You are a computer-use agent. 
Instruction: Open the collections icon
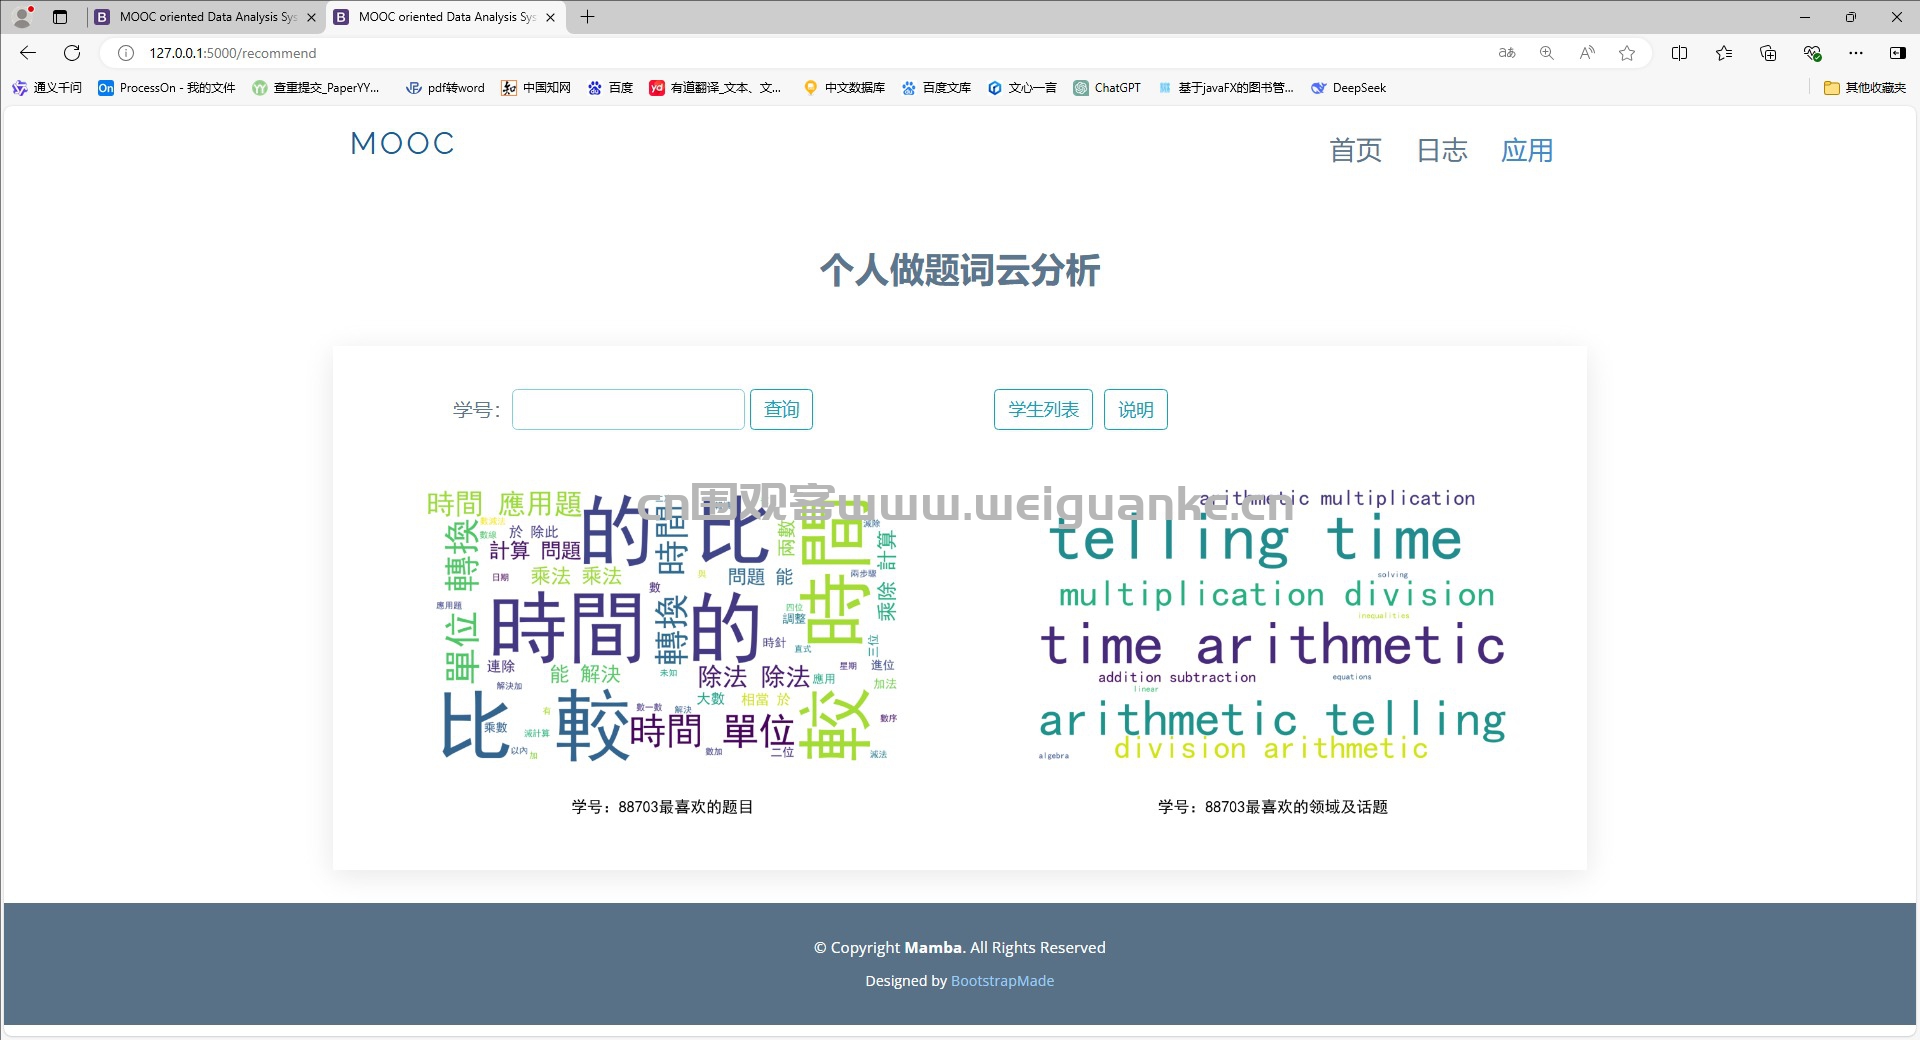click(1768, 53)
